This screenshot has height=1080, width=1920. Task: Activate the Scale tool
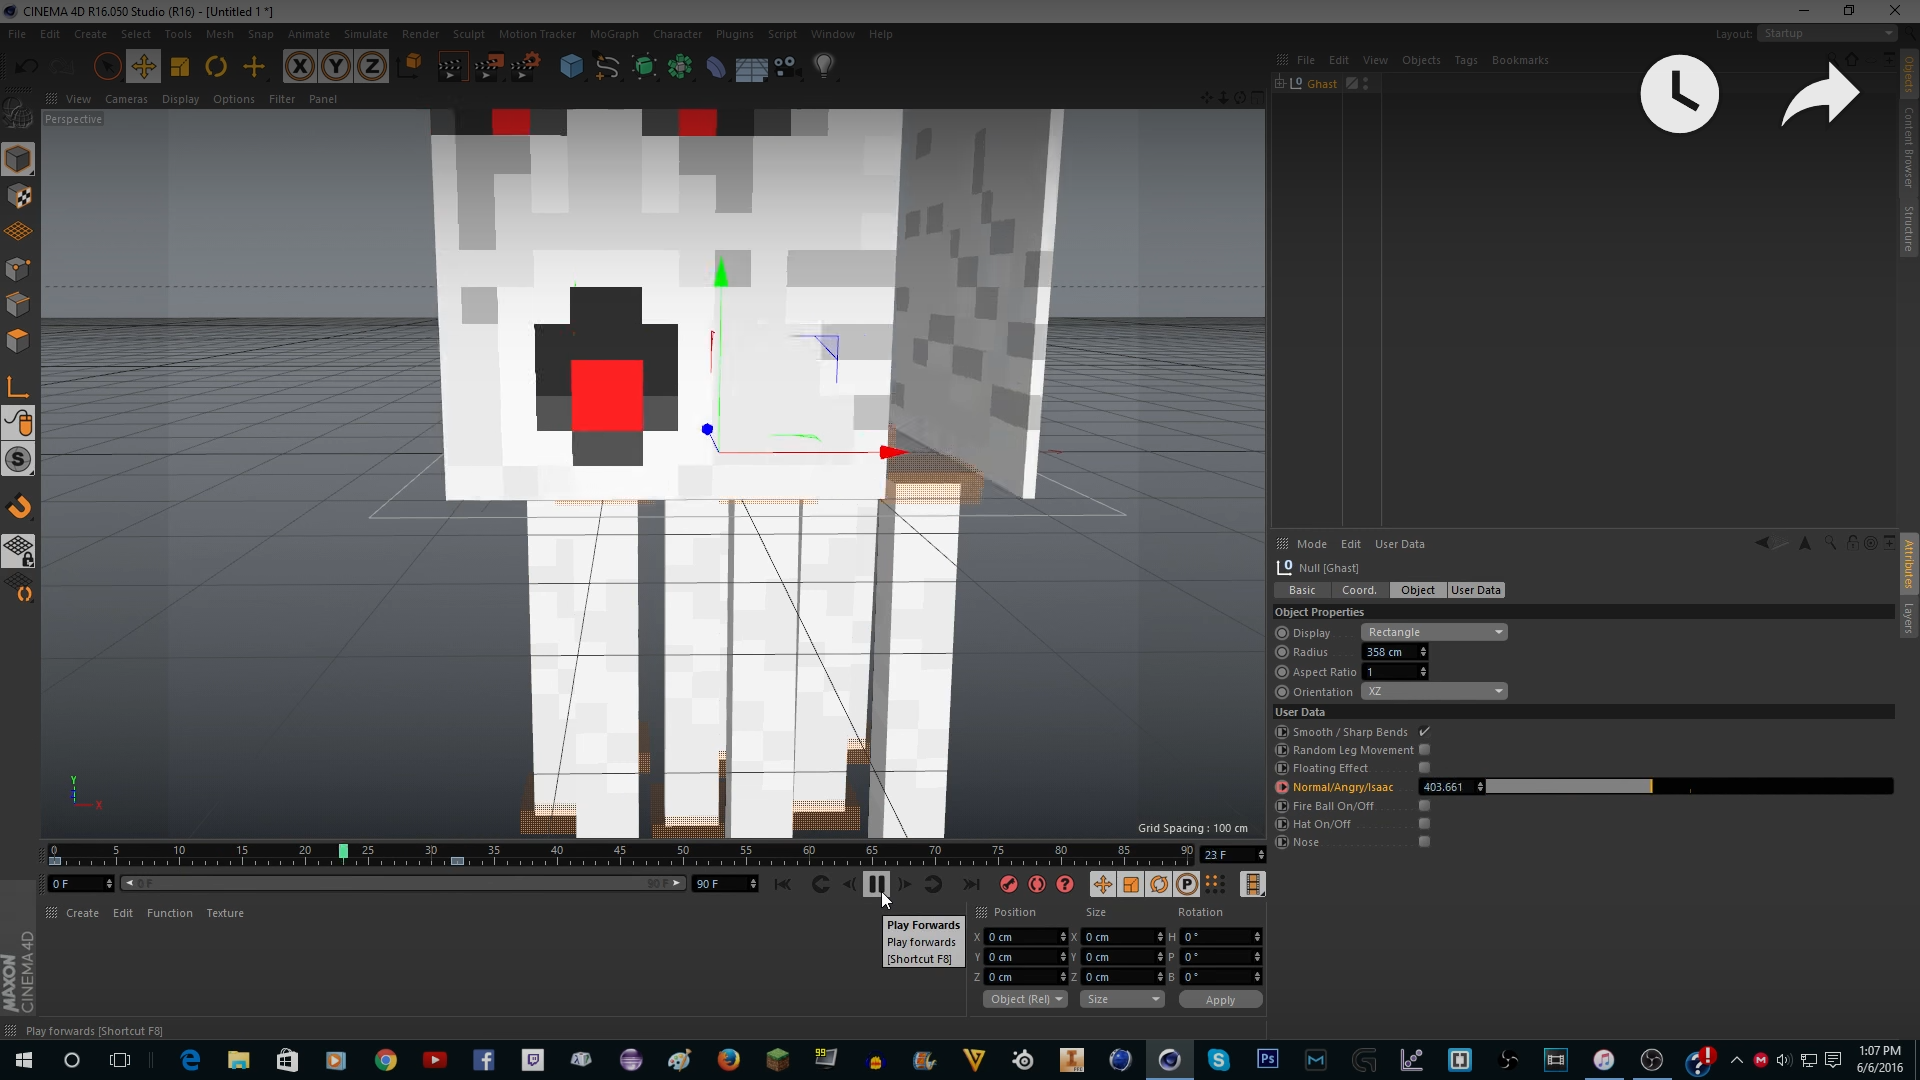coord(180,67)
